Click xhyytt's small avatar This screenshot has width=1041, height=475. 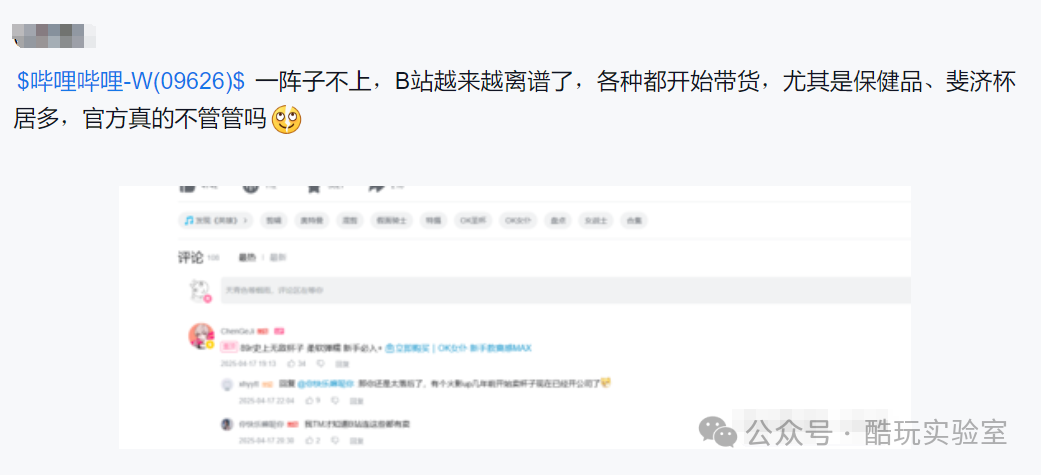tap(227, 384)
